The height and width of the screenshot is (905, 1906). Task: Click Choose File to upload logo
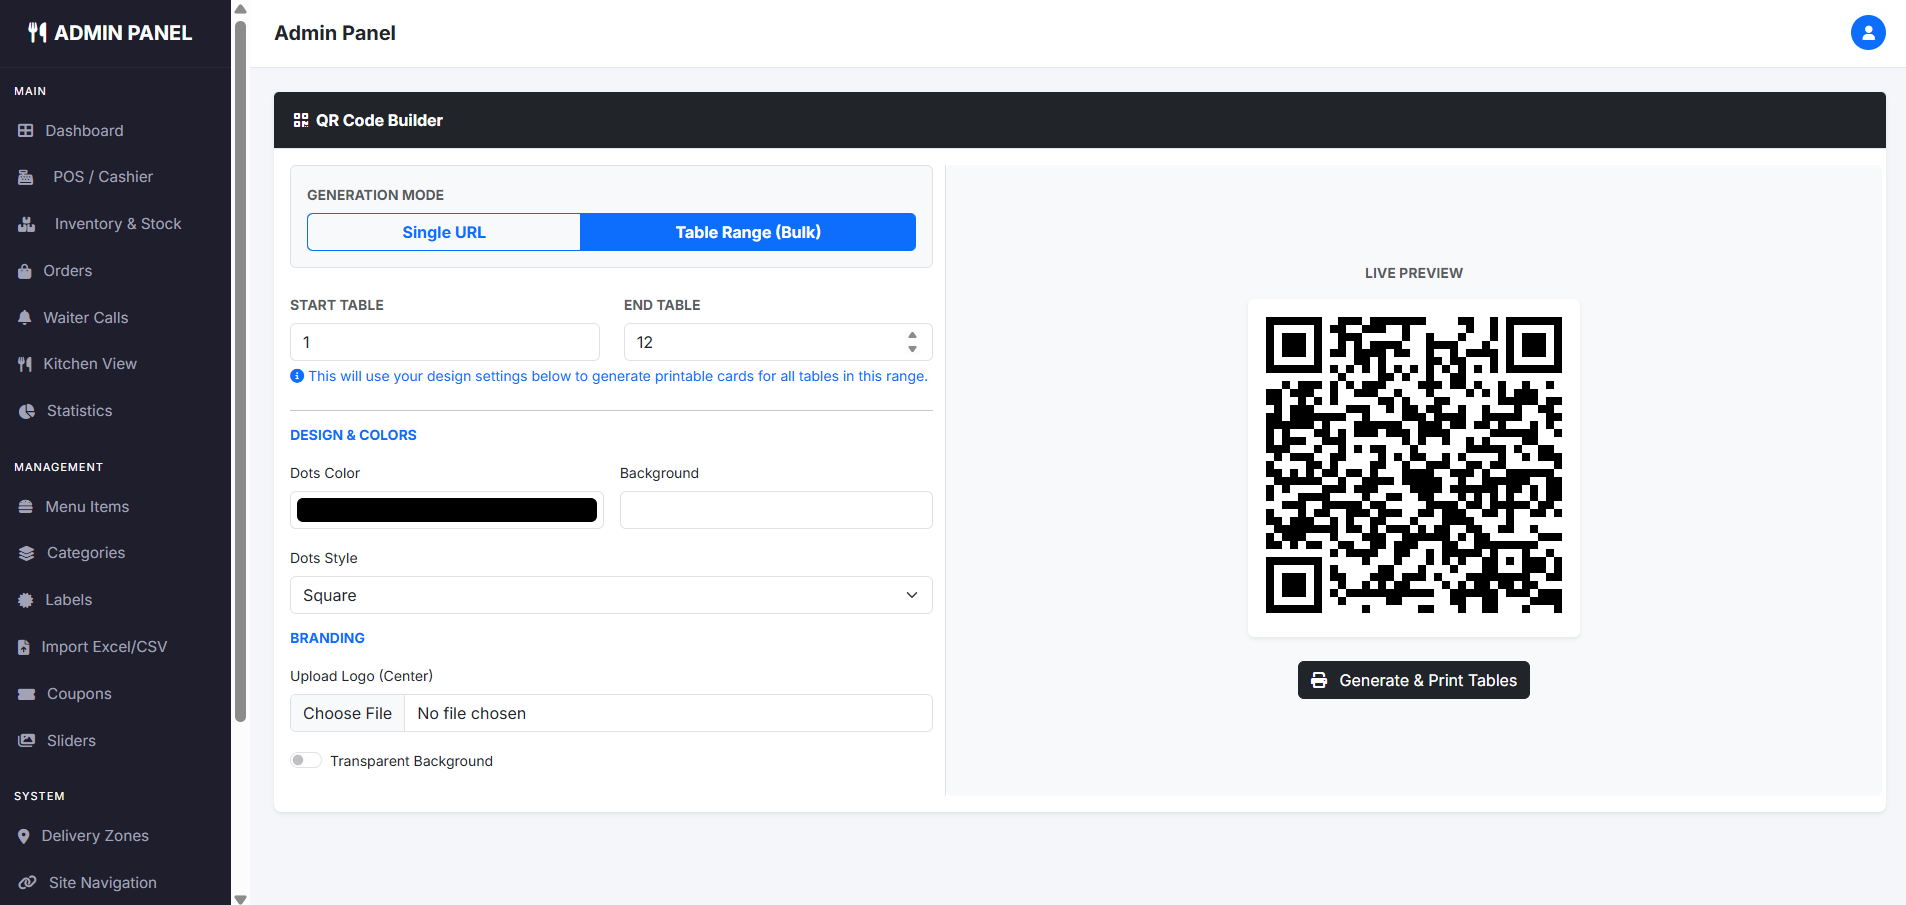tap(348, 713)
